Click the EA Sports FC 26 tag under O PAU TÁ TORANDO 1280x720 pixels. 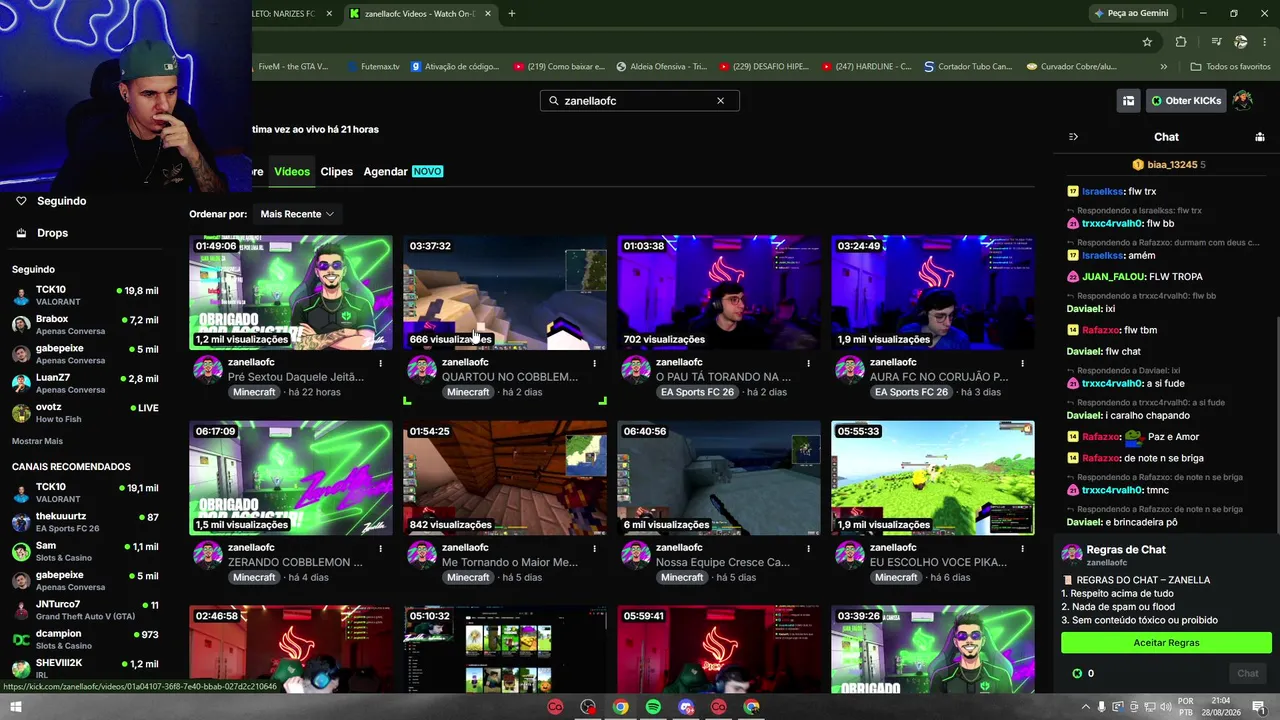698,392
